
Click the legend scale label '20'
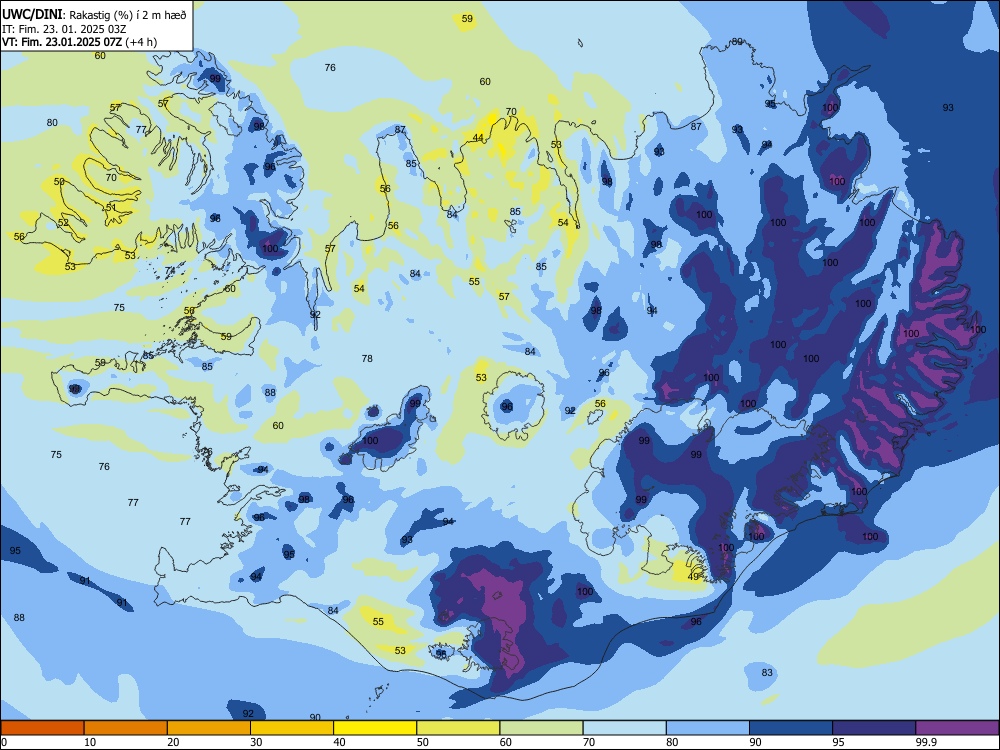click(173, 742)
